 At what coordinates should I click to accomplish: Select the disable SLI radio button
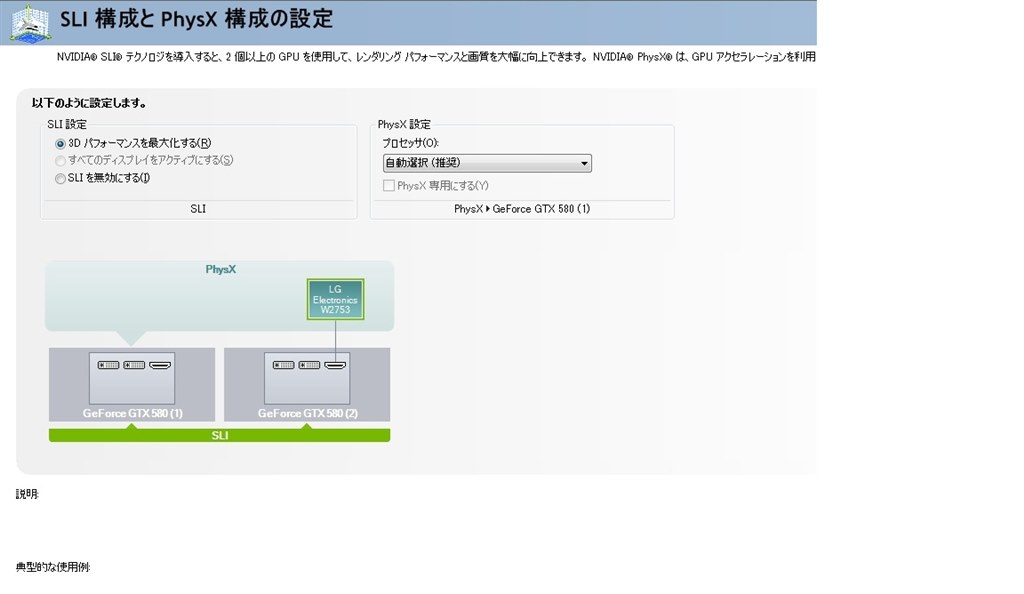[x=60, y=178]
